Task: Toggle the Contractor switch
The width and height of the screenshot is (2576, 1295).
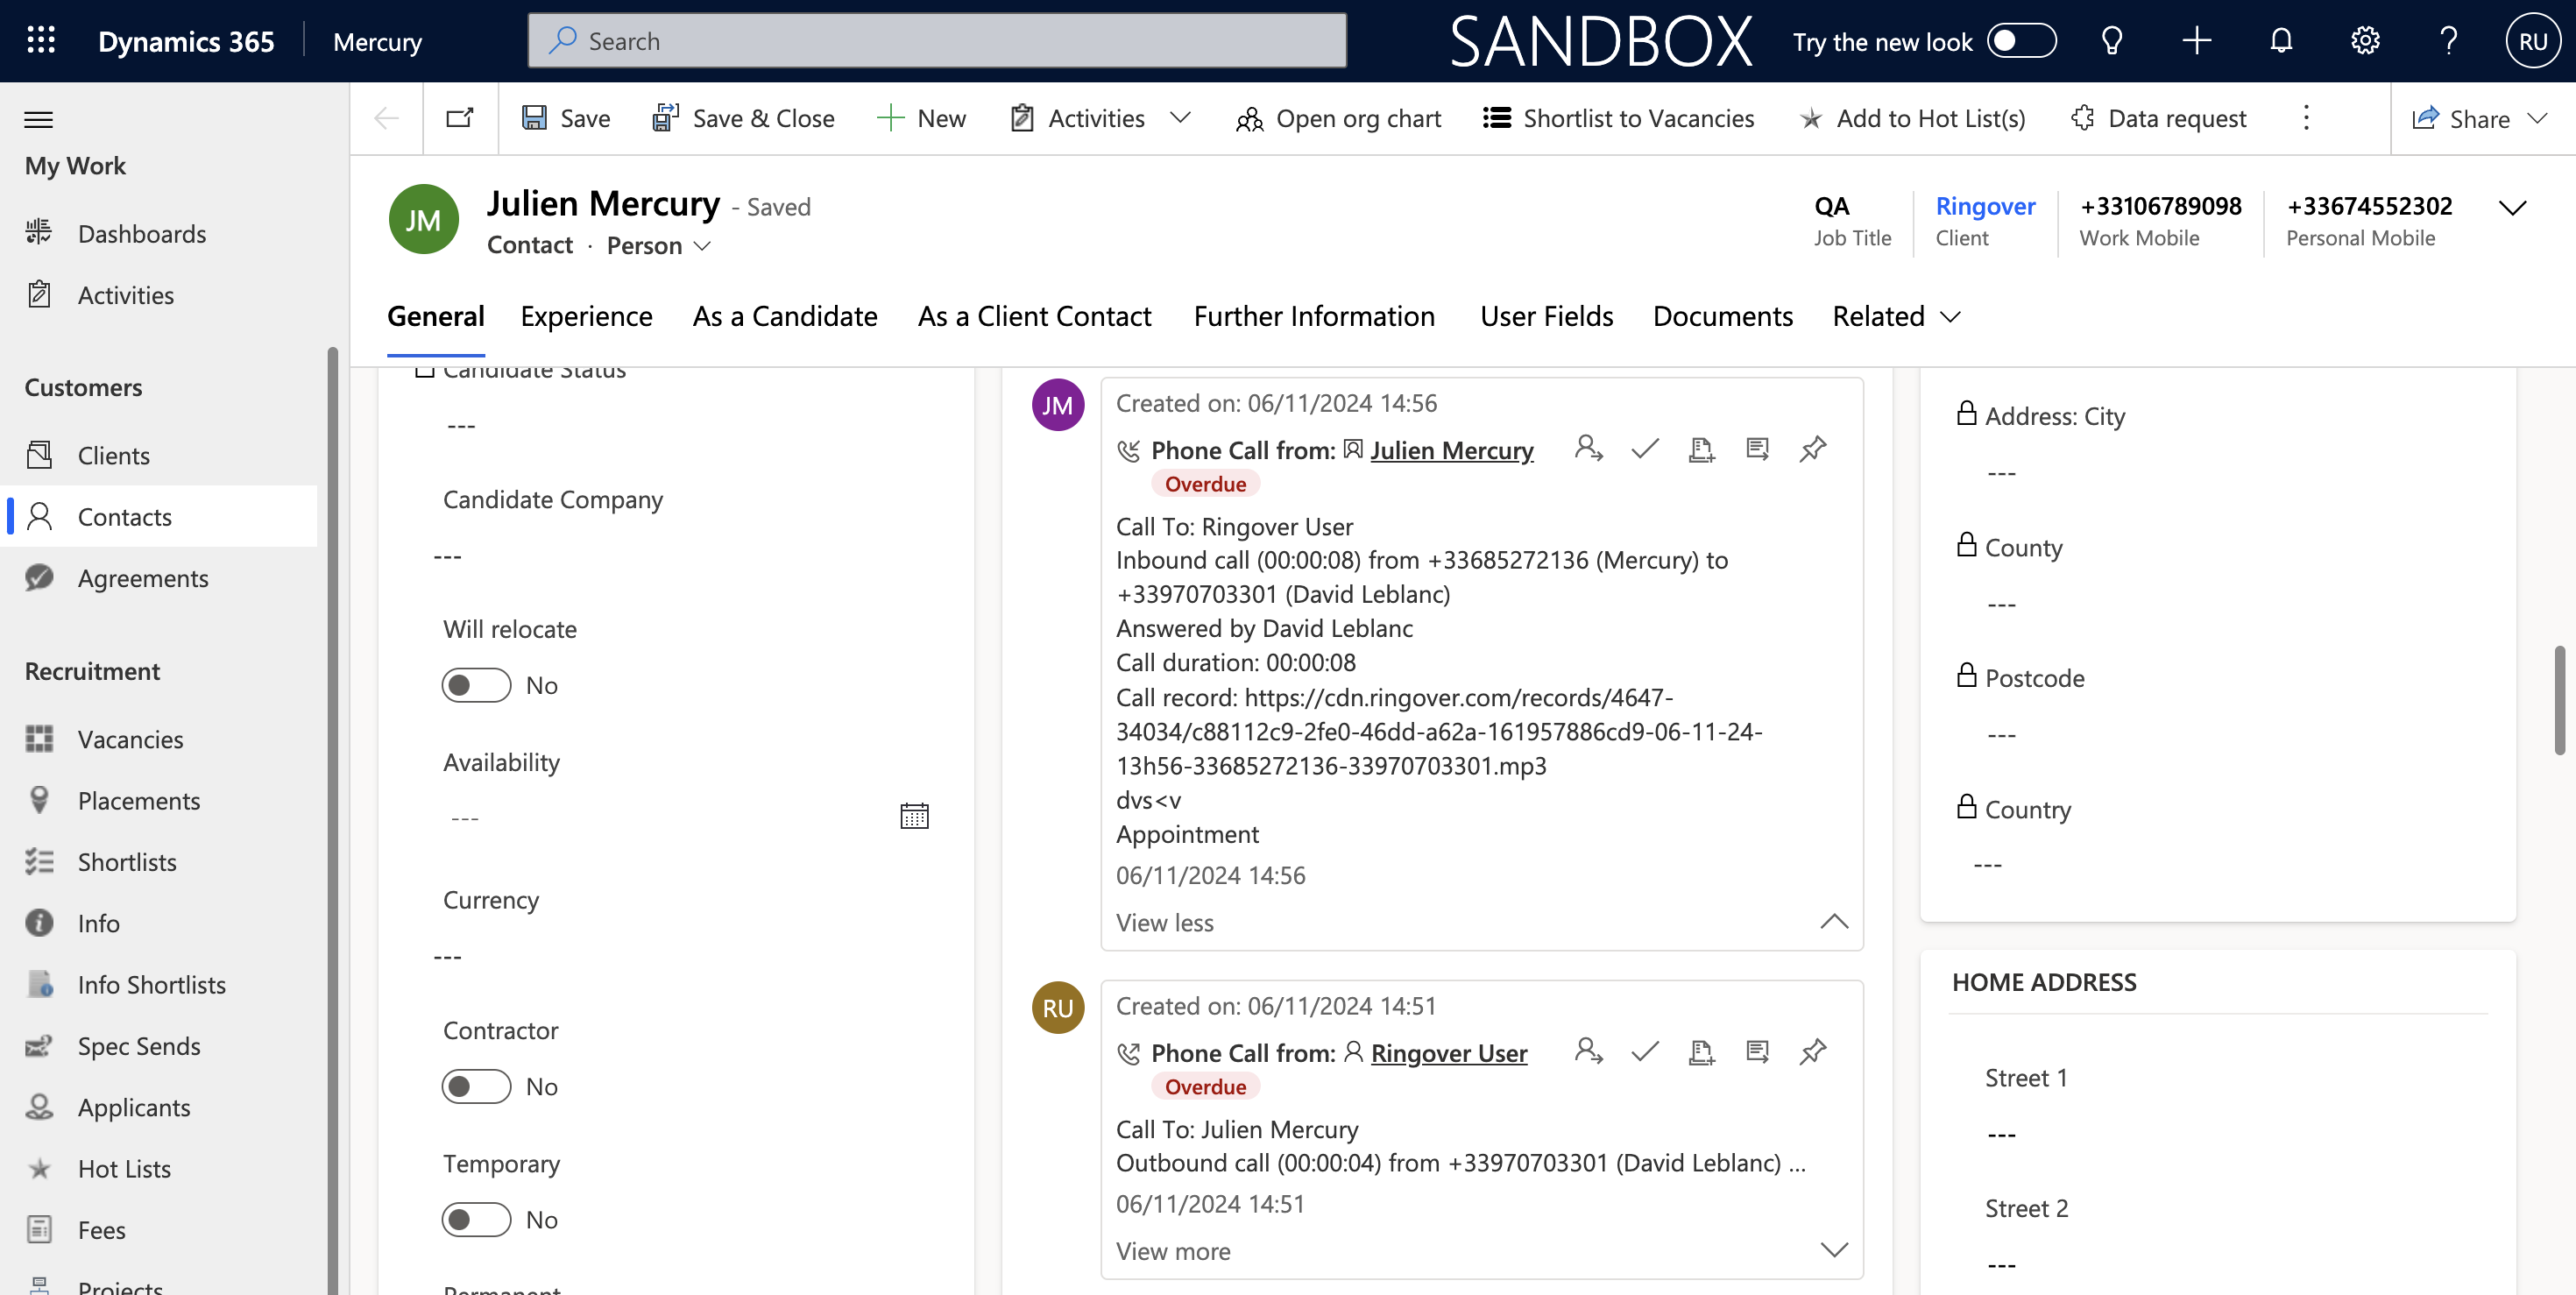Action: pos(476,1086)
